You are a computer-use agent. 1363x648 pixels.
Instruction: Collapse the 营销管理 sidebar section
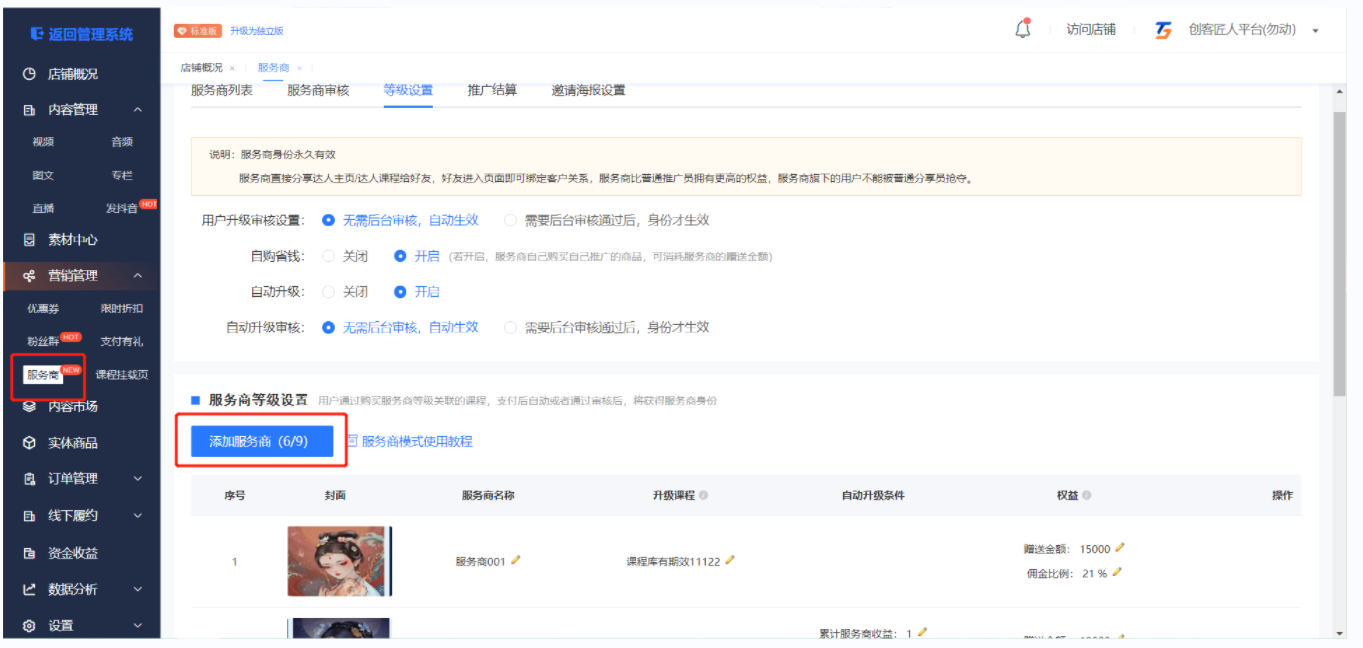point(138,276)
